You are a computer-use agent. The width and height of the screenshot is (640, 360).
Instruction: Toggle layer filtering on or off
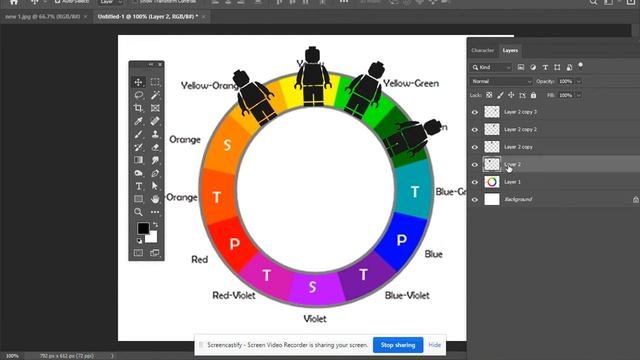point(580,65)
